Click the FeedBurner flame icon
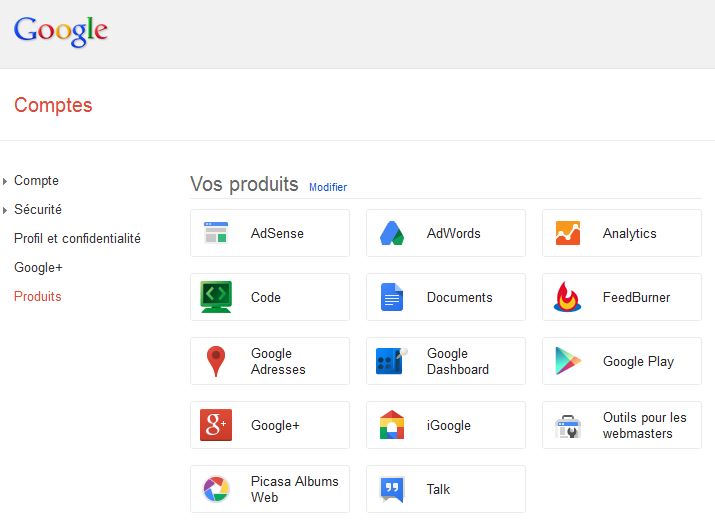715x526 pixels. (567, 297)
